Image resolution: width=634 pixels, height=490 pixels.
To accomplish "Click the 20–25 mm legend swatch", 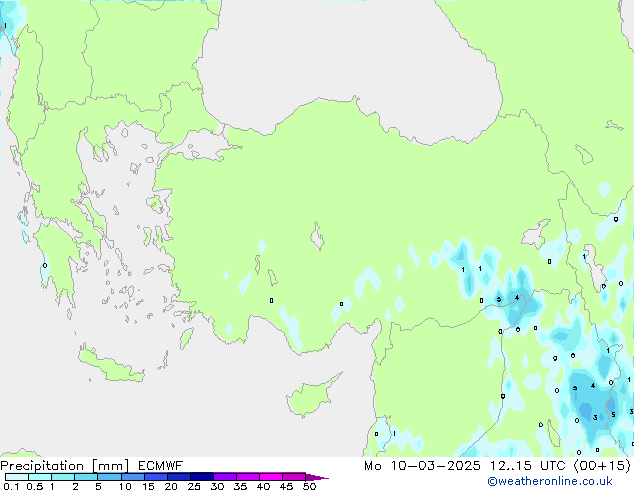I will click(x=178, y=477).
